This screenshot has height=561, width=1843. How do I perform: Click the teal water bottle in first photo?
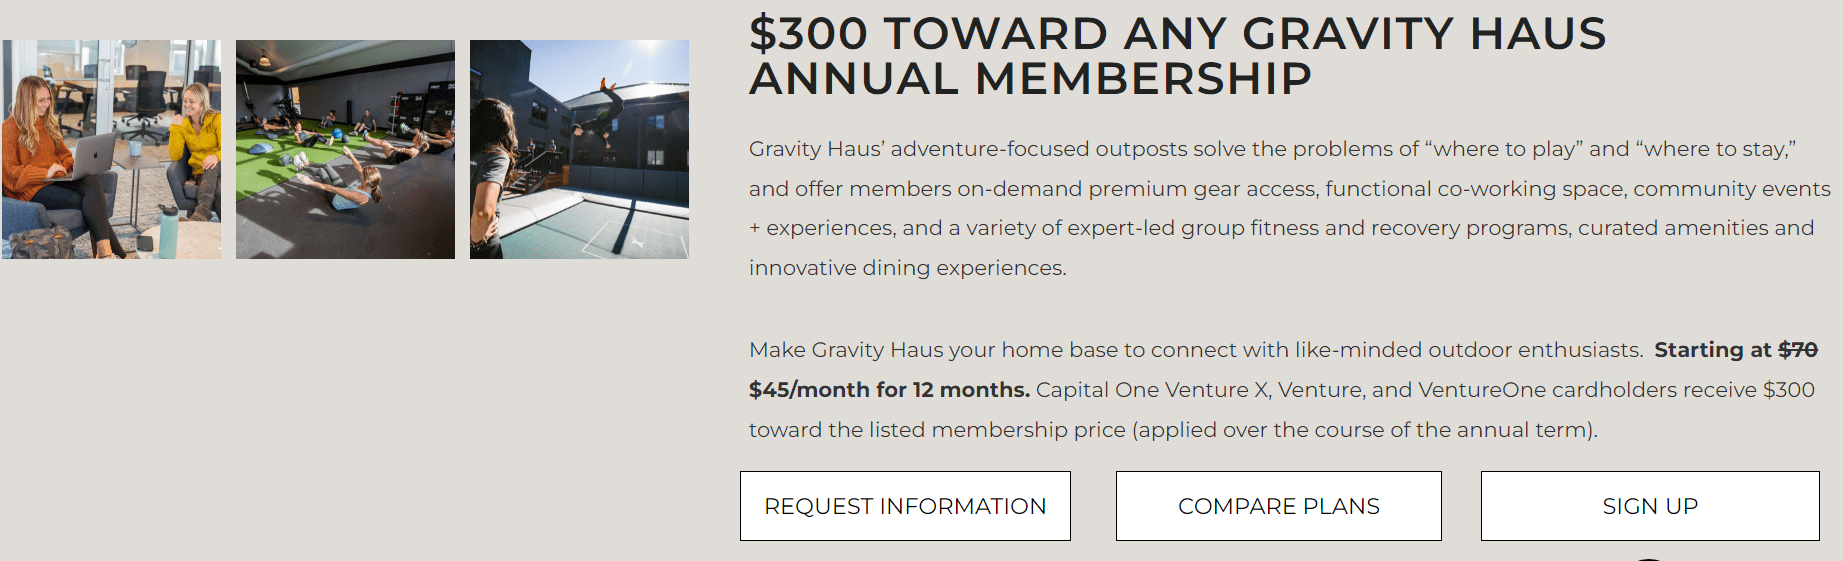click(x=168, y=231)
